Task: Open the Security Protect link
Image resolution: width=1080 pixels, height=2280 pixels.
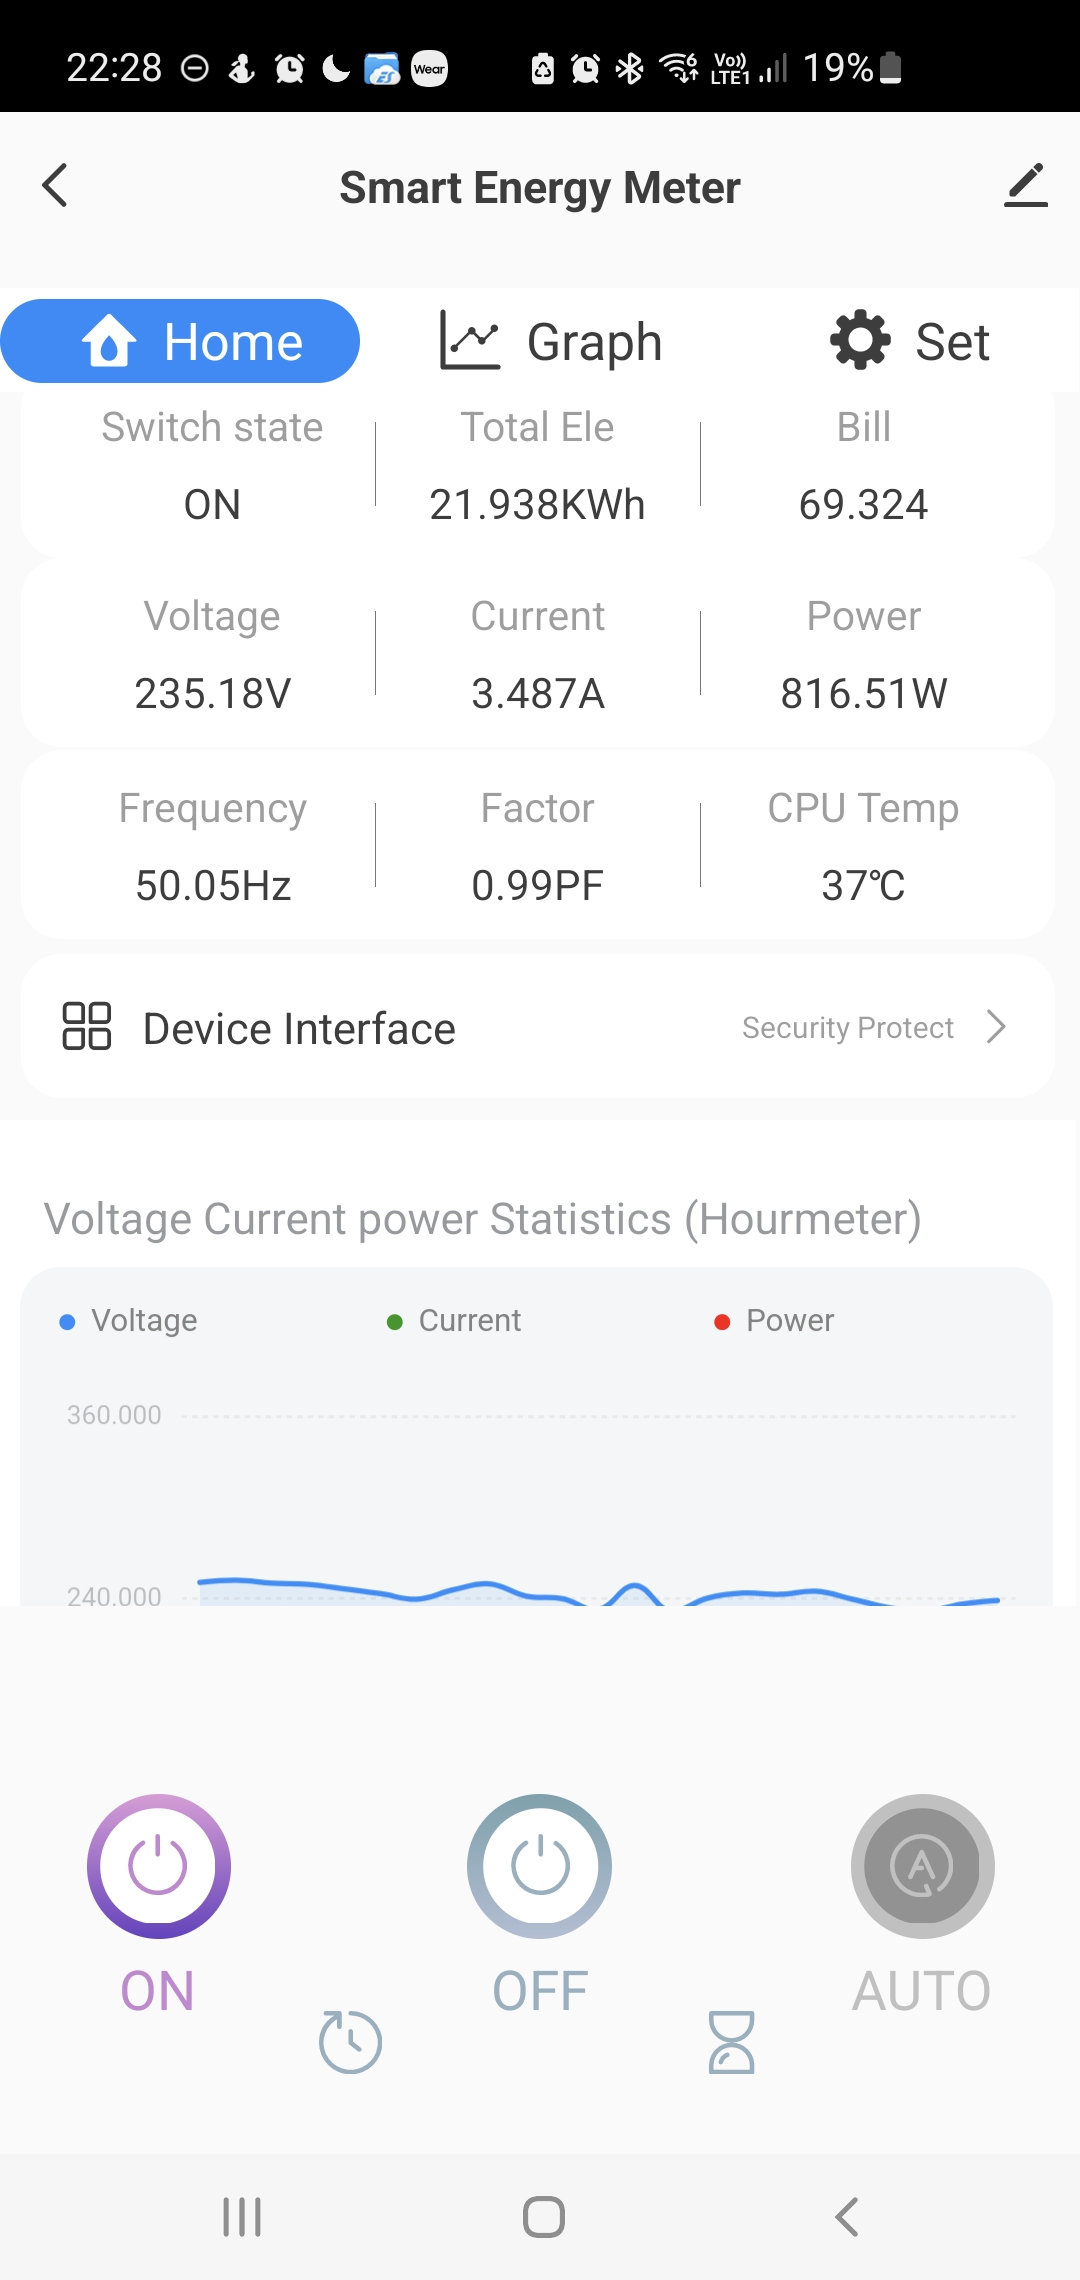Action: [848, 1028]
